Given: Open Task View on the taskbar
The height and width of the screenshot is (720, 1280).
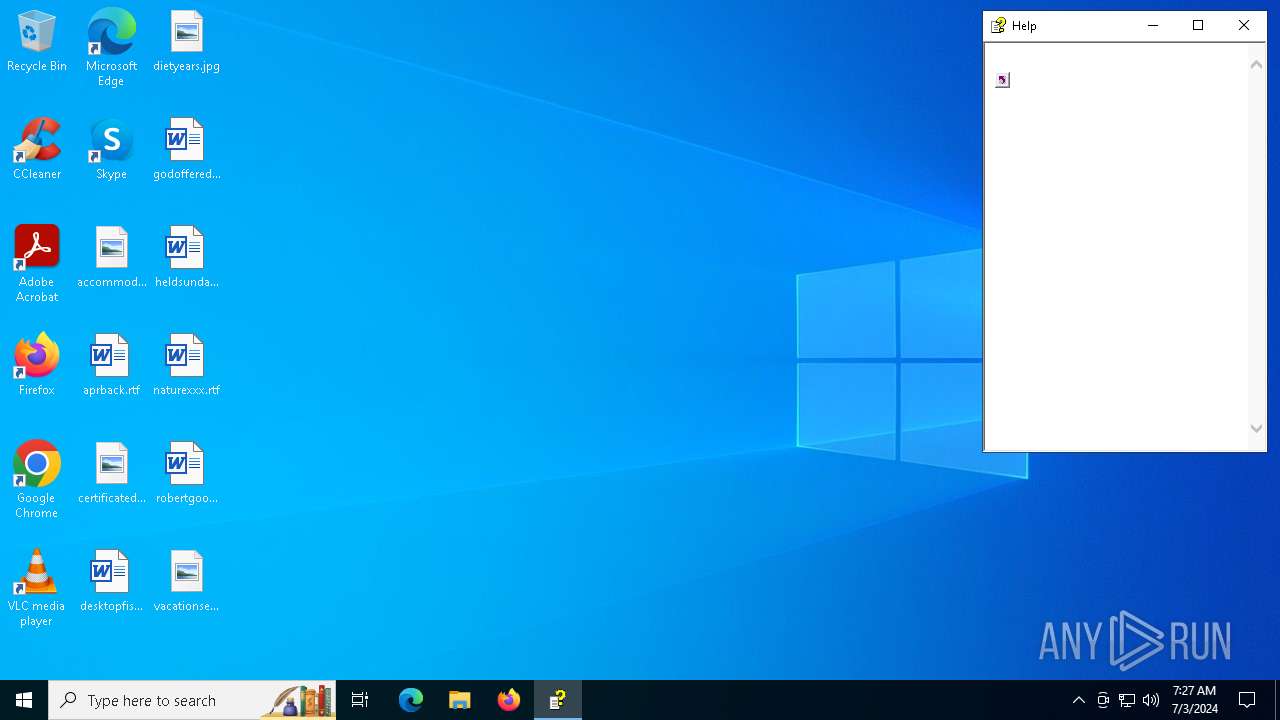Looking at the screenshot, I should tap(360, 700).
